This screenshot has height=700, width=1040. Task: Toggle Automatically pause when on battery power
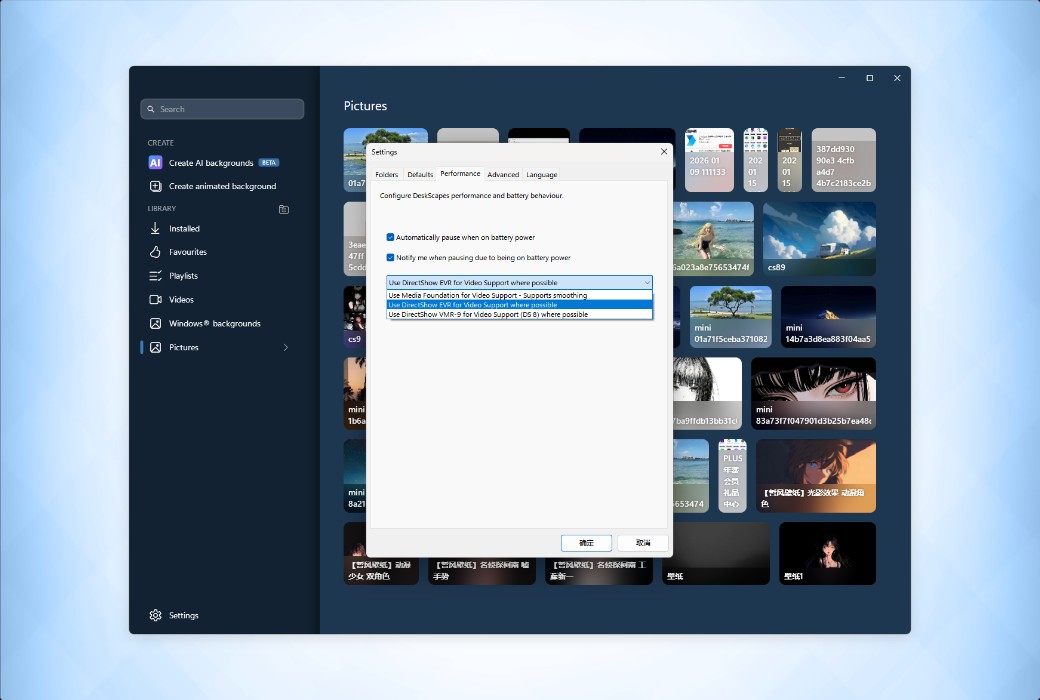[x=390, y=237]
